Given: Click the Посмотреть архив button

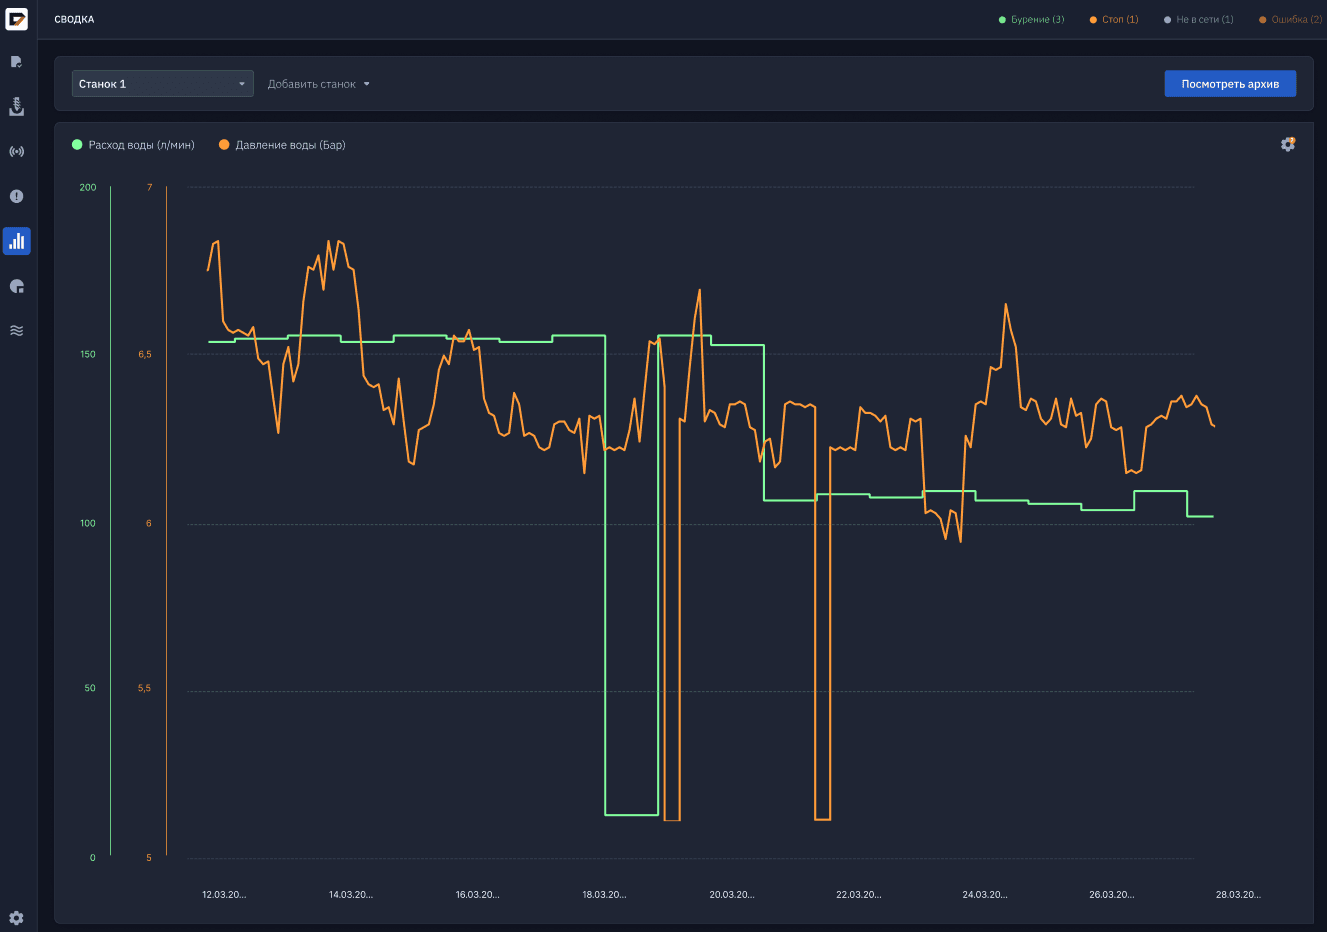Looking at the screenshot, I should point(1230,84).
